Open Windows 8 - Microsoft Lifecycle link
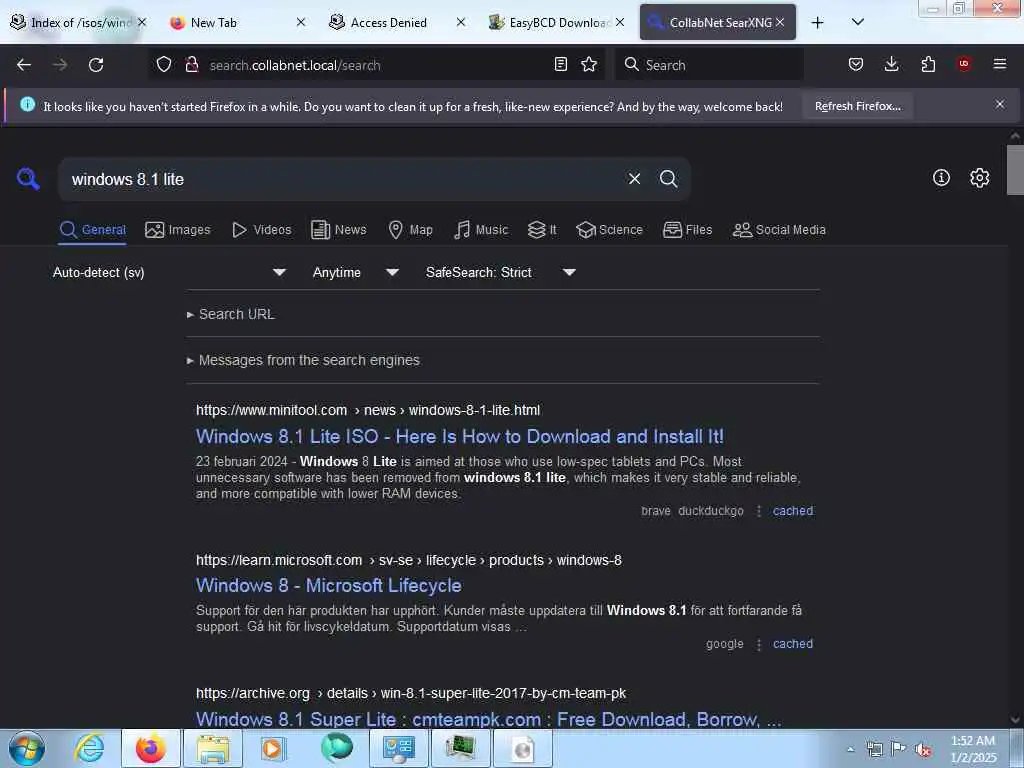The width and height of the screenshot is (1024, 768). (x=328, y=586)
